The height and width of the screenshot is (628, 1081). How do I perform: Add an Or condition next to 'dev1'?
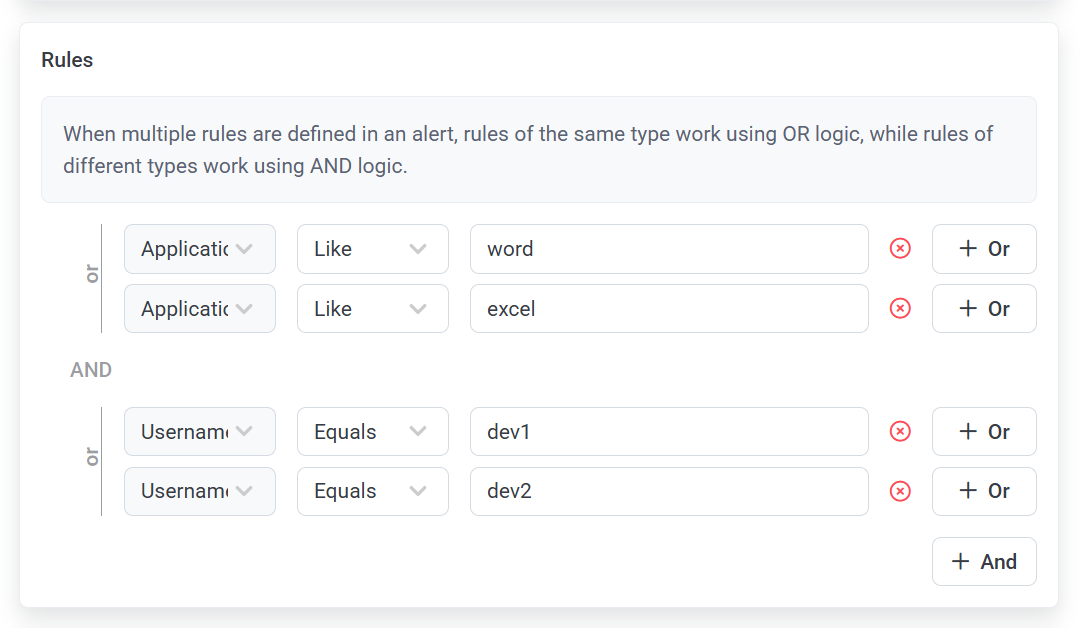pyautogui.click(x=984, y=432)
